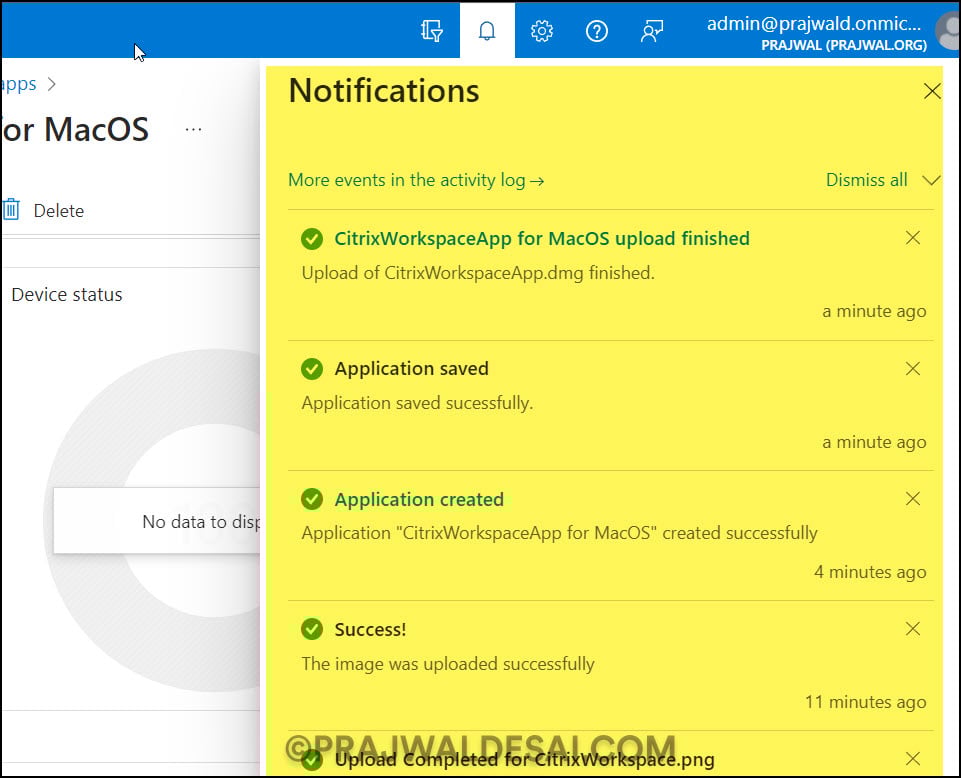
Task: Dismiss the Success! image uploaded notification
Action: coord(913,628)
